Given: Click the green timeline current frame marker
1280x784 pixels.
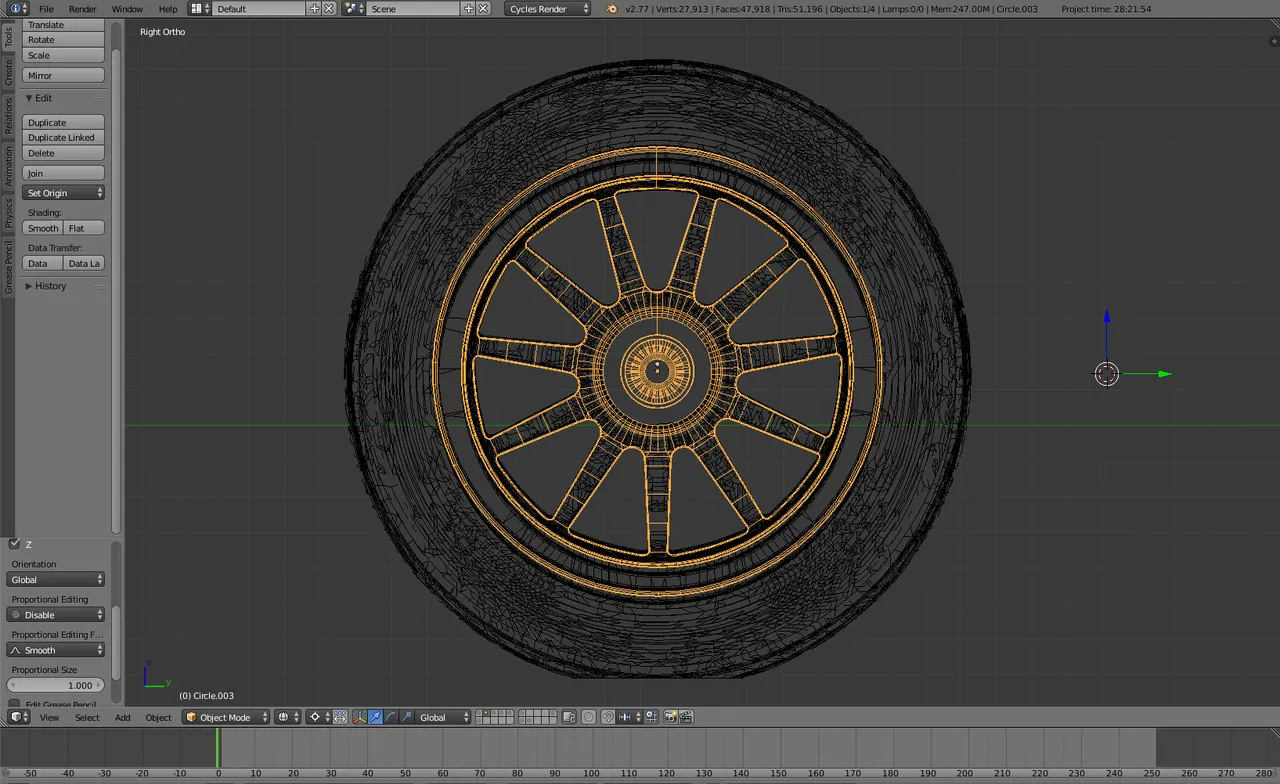Looking at the screenshot, I should [x=217, y=748].
